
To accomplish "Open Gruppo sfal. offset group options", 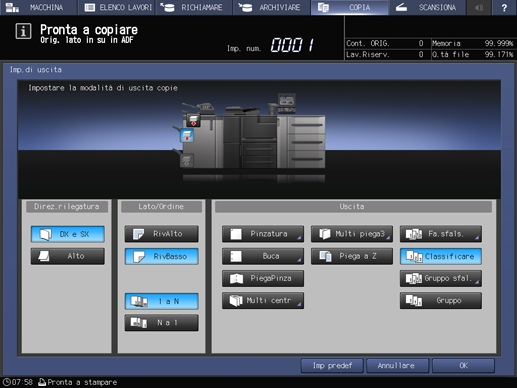I will pyautogui.click(x=441, y=278).
